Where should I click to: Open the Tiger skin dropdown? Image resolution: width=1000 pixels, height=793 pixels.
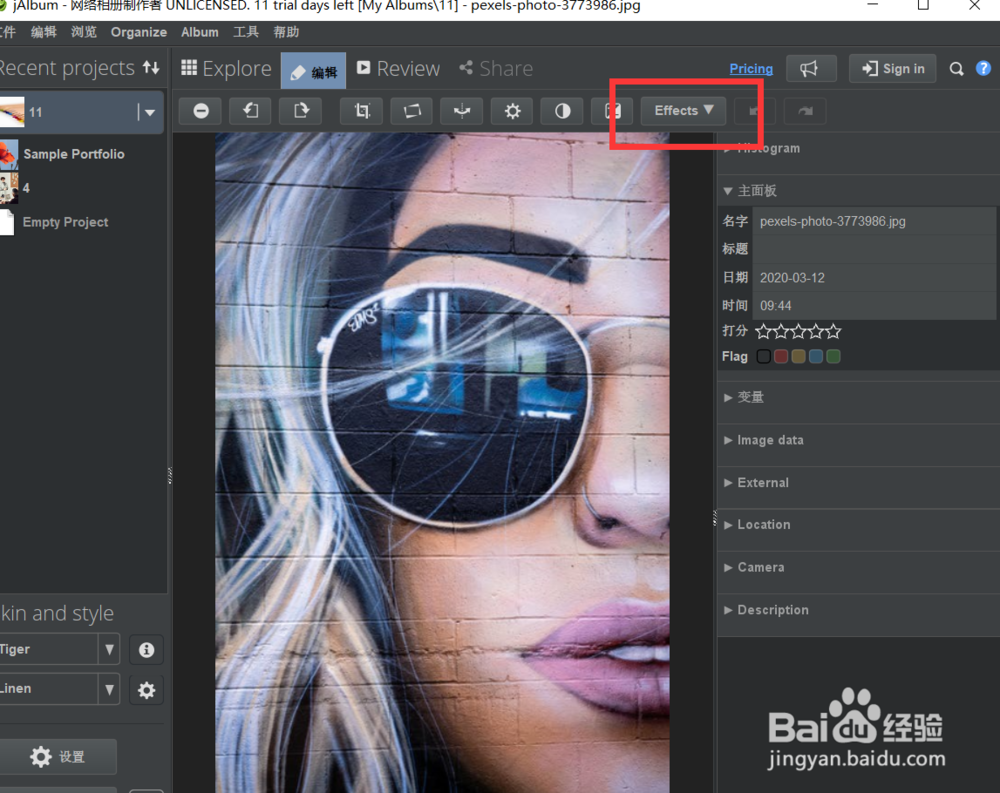click(x=109, y=649)
